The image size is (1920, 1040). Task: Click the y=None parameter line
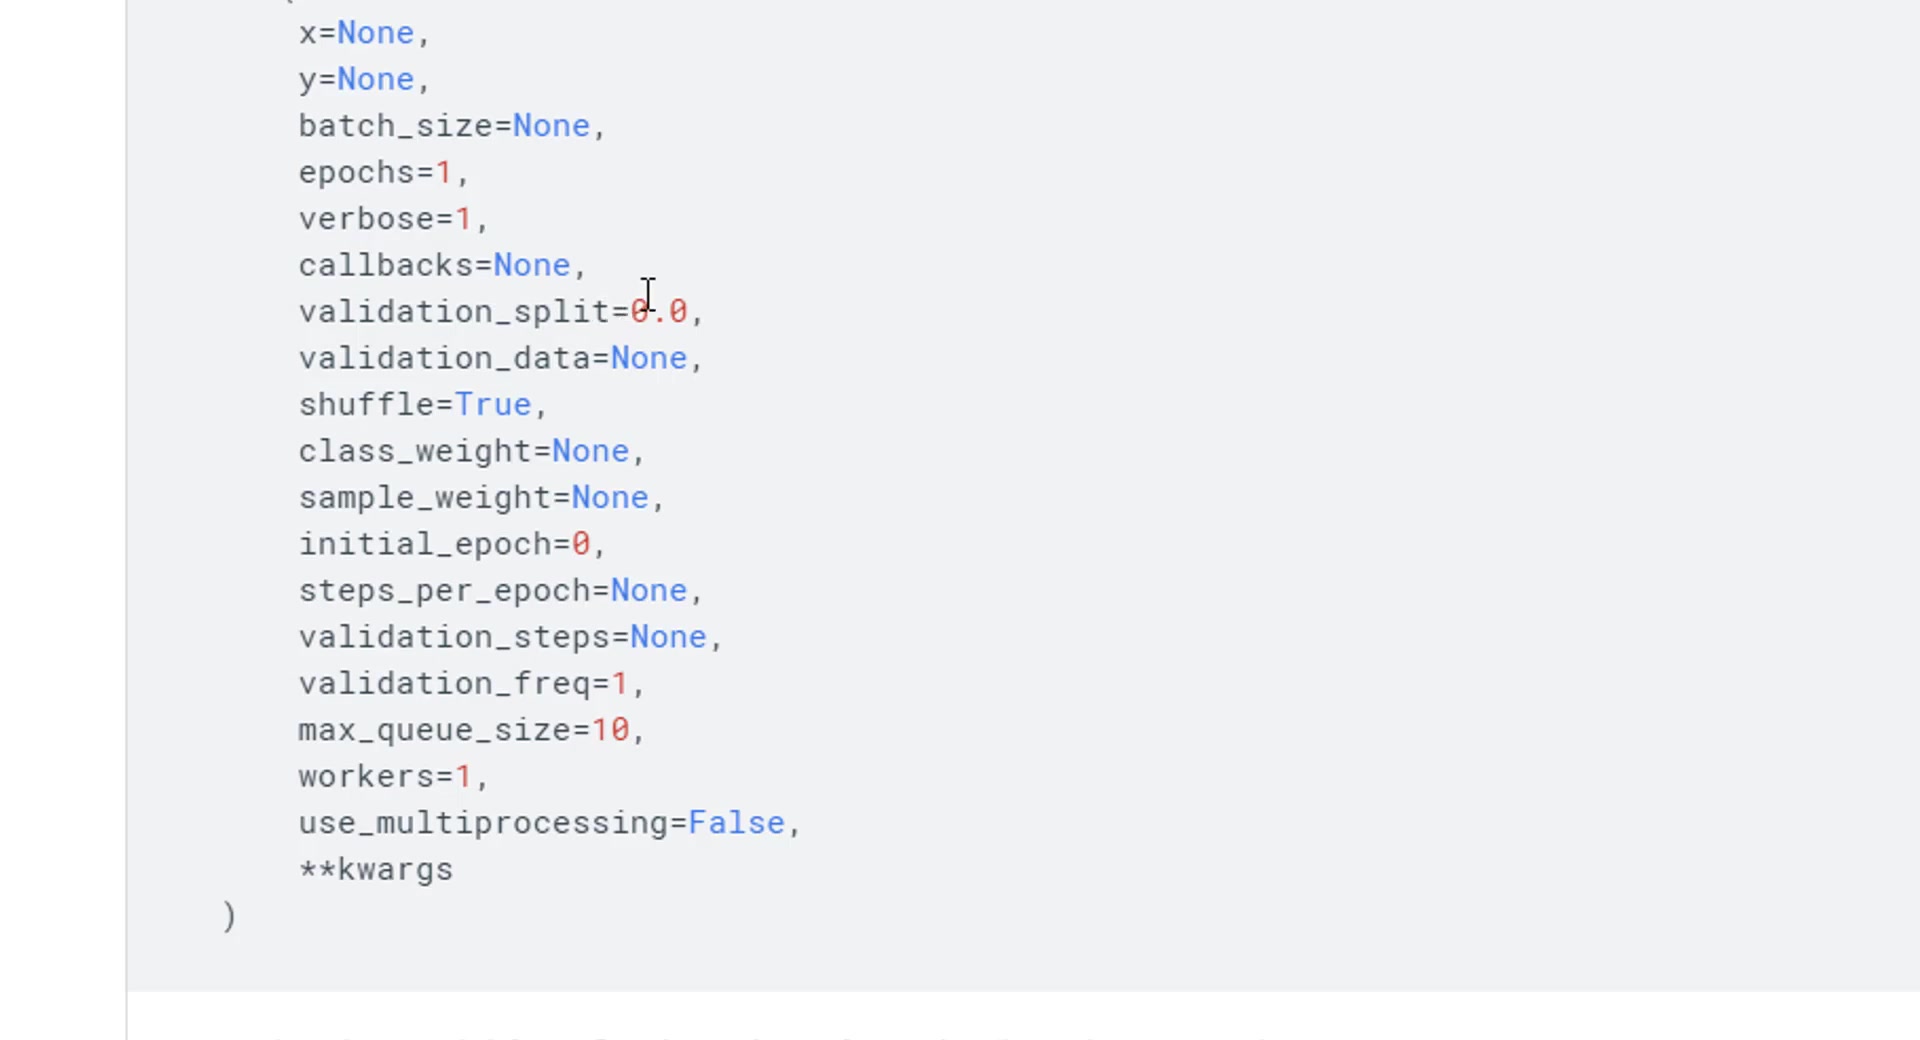pyautogui.click(x=364, y=80)
